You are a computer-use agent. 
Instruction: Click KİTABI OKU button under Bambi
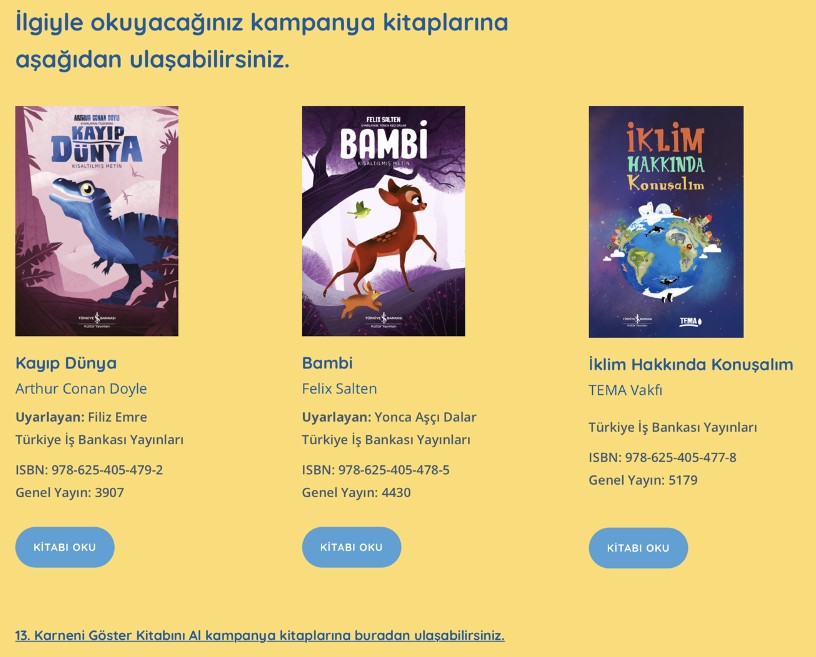click(351, 547)
